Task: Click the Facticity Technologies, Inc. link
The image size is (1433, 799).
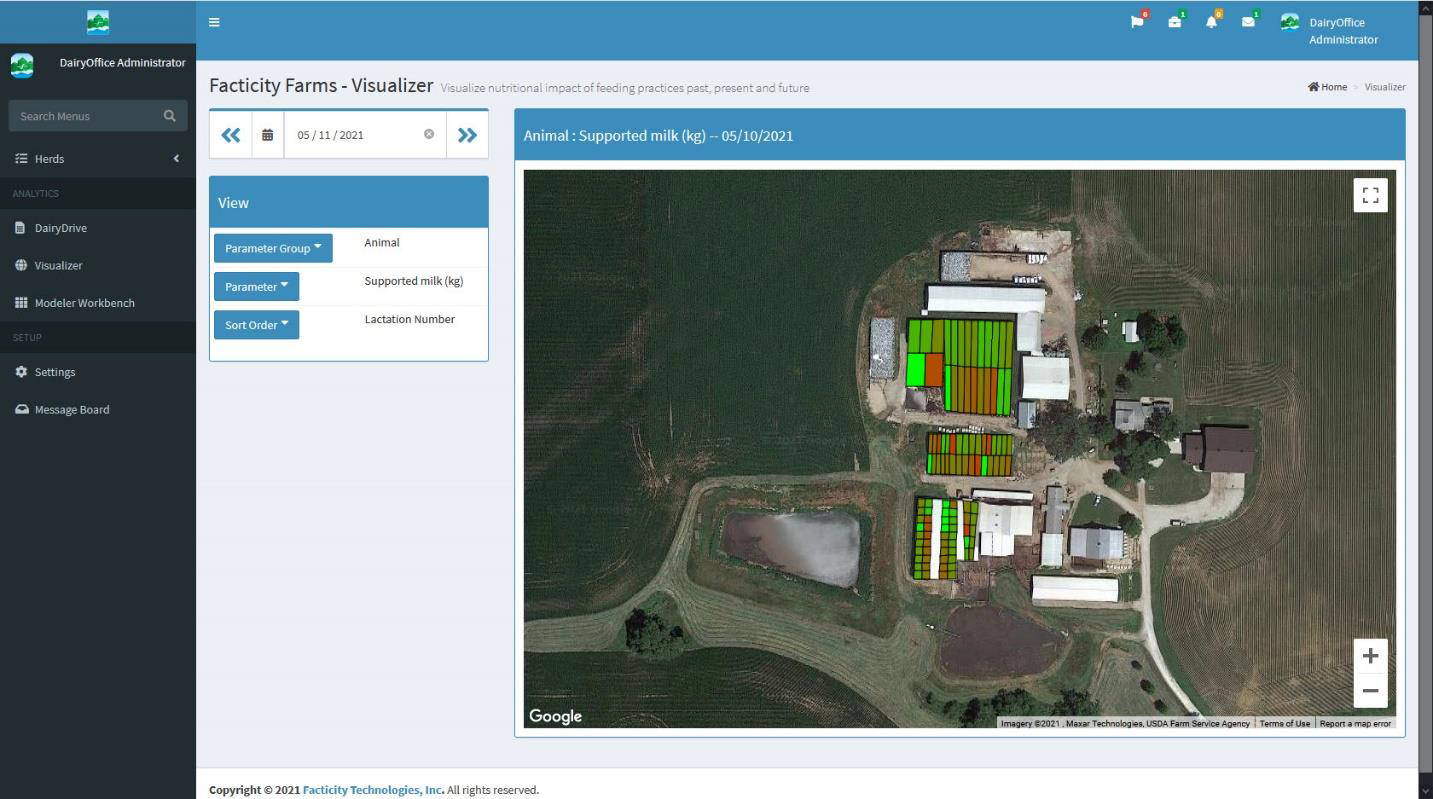Action: click(373, 790)
